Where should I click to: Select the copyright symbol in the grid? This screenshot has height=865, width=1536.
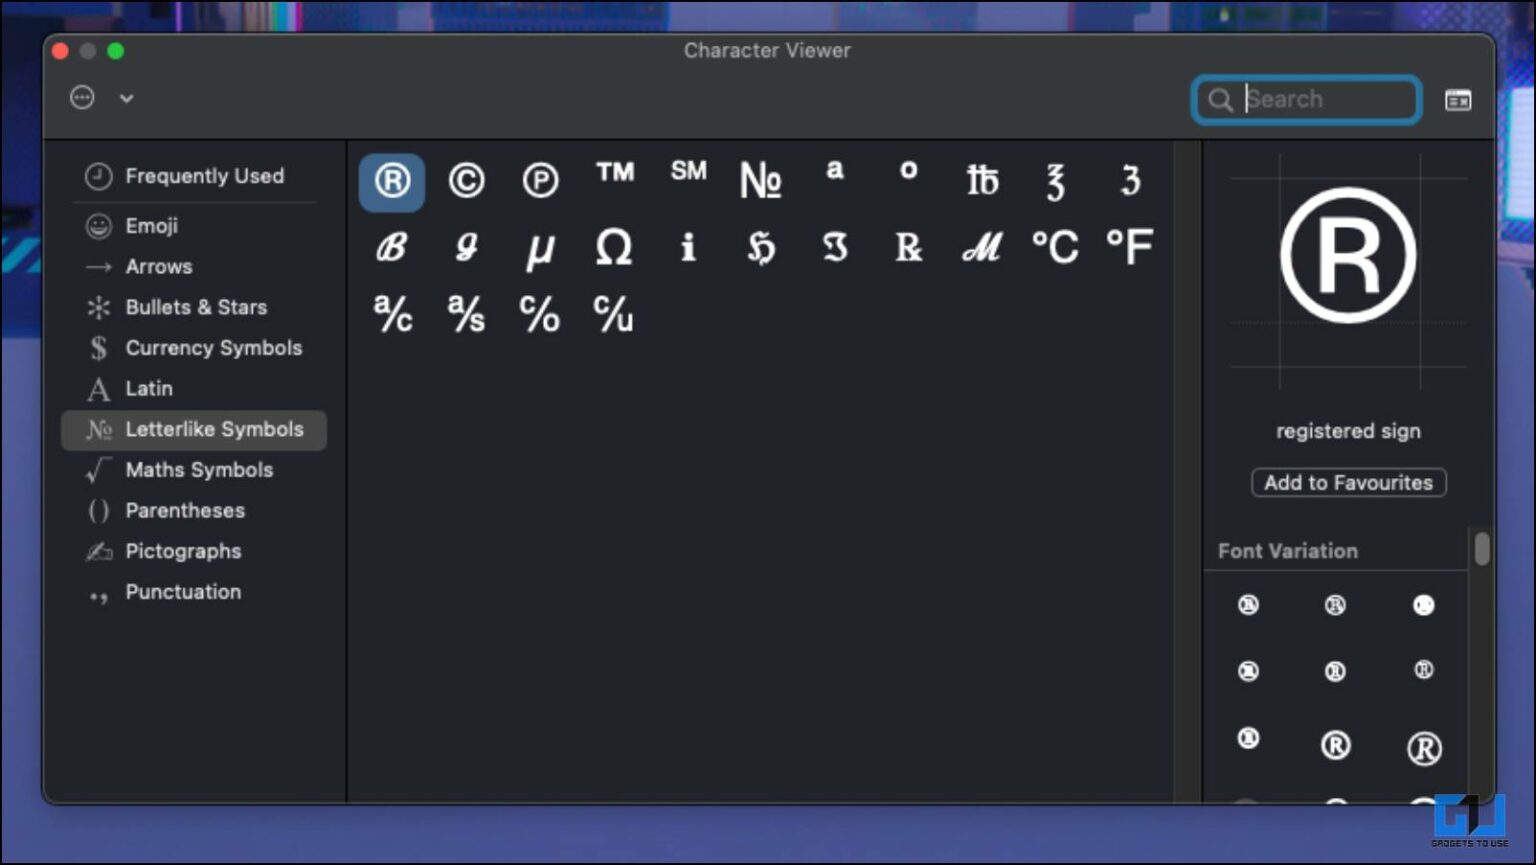(x=466, y=181)
